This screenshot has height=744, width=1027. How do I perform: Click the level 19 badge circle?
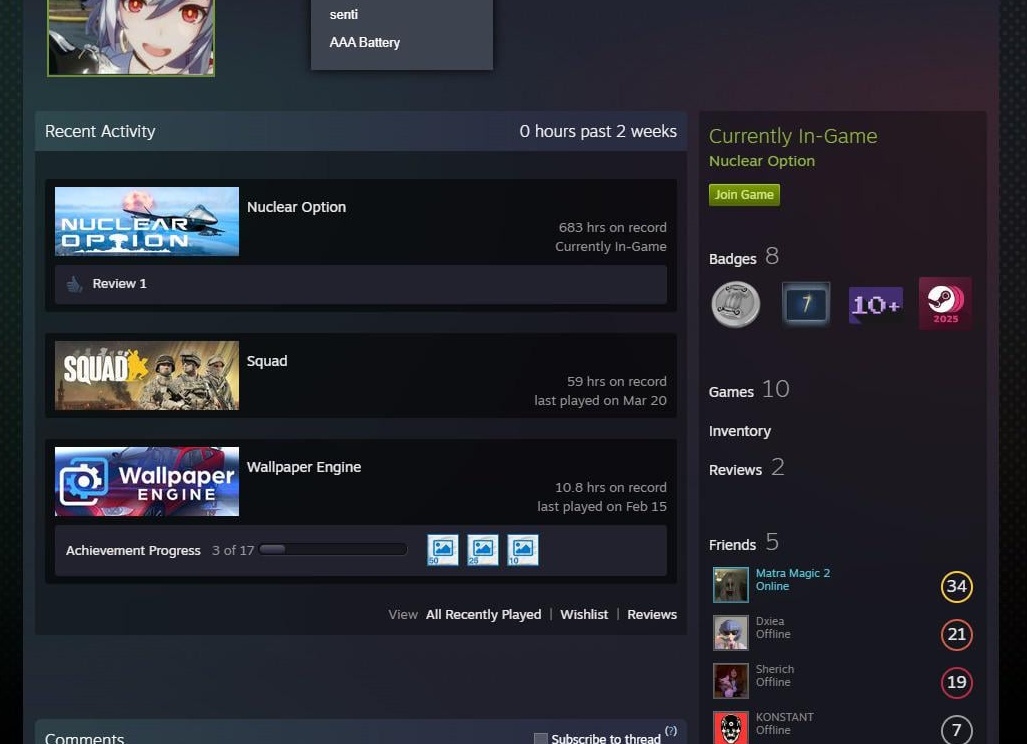pyautogui.click(x=956, y=682)
